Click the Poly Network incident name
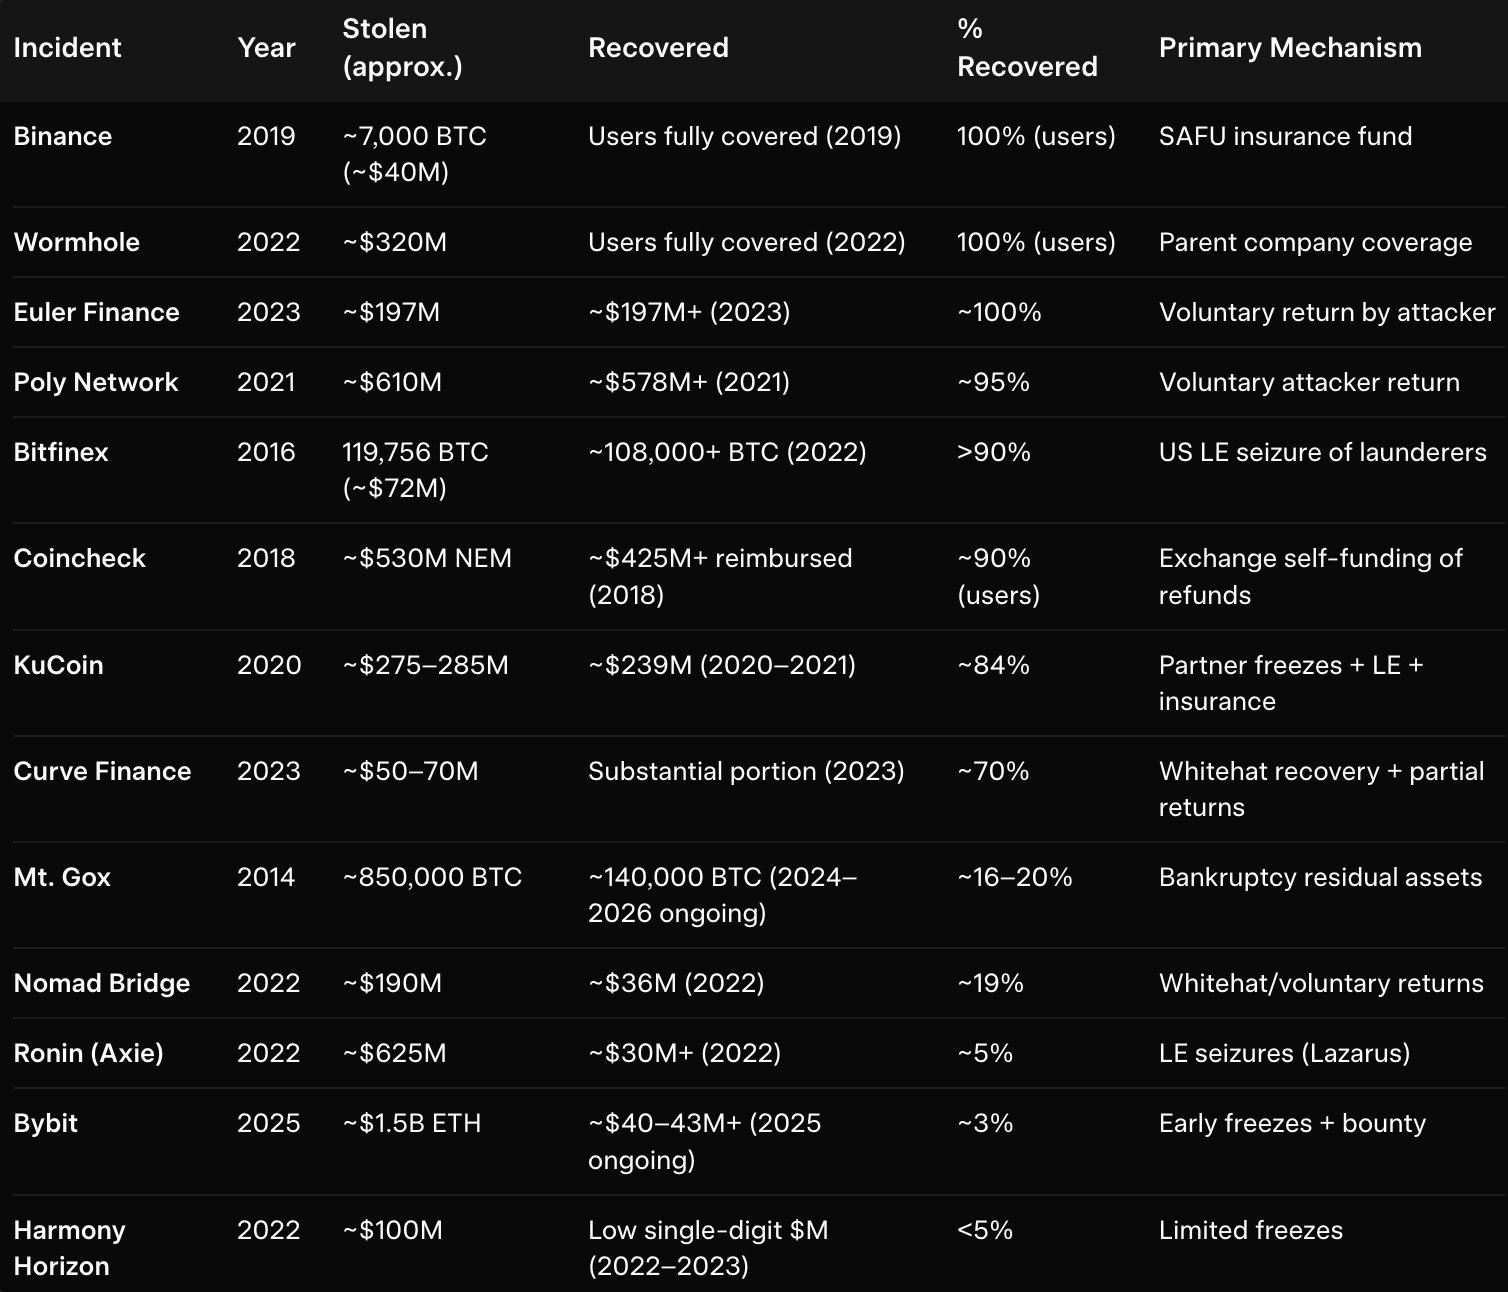This screenshot has height=1292, width=1508. (95, 382)
